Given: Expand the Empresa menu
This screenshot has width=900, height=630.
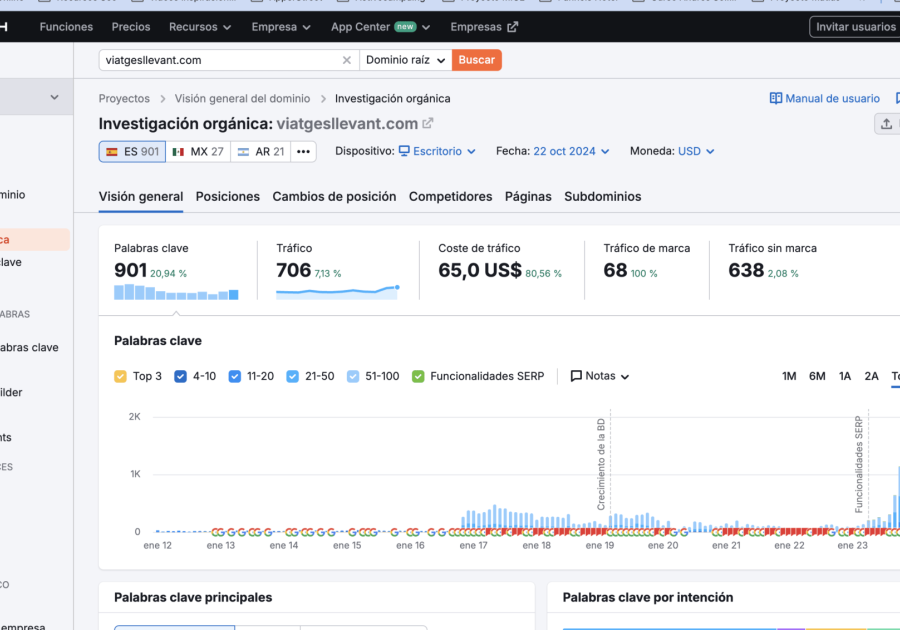Looking at the screenshot, I should coord(281,27).
